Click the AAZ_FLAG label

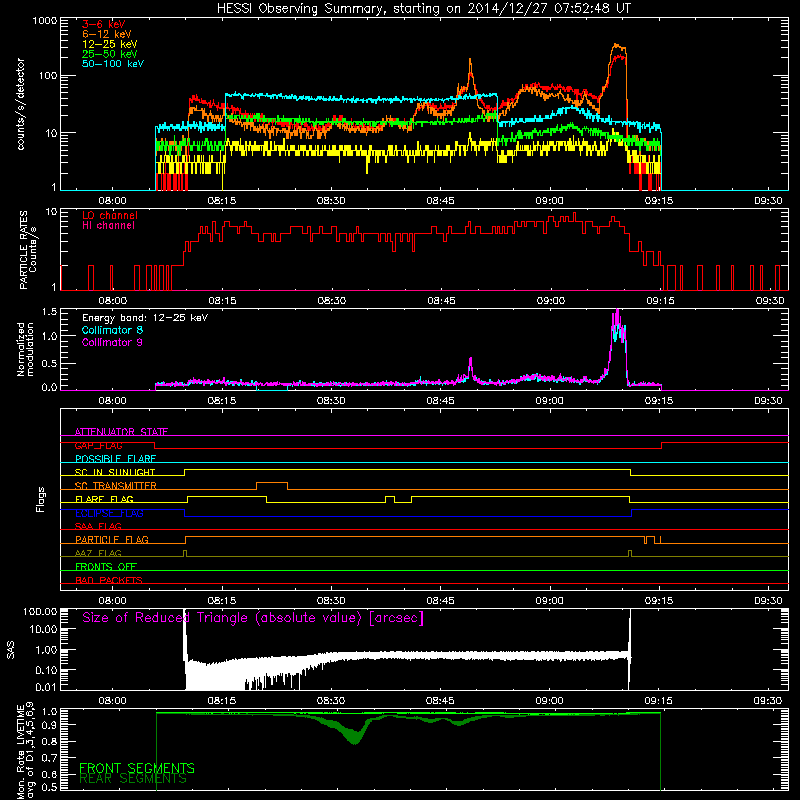coord(98,553)
